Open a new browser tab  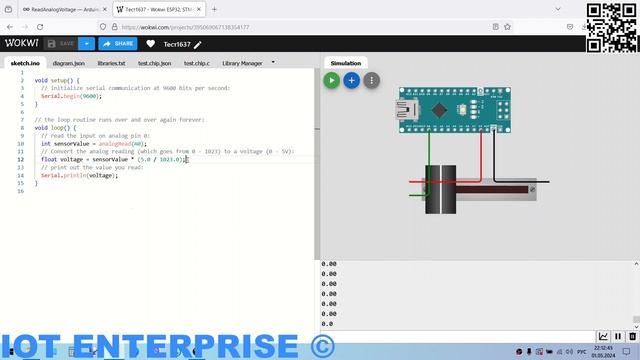point(214,9)
